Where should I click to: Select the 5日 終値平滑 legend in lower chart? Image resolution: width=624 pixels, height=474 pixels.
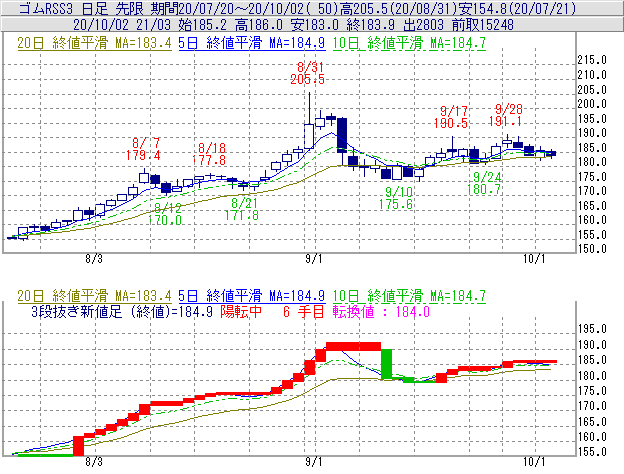click(x=252, y=296)
